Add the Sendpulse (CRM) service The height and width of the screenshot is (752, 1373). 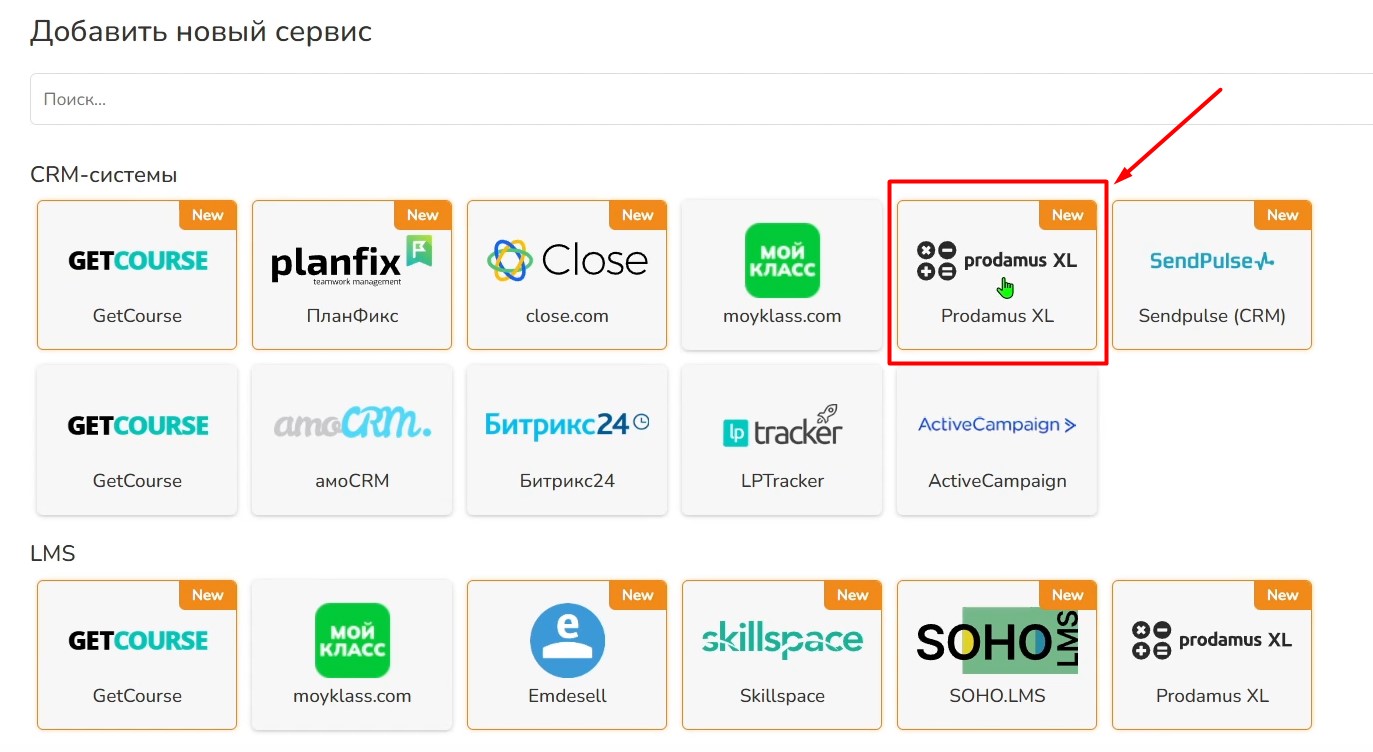click(x=1212, y=275)
